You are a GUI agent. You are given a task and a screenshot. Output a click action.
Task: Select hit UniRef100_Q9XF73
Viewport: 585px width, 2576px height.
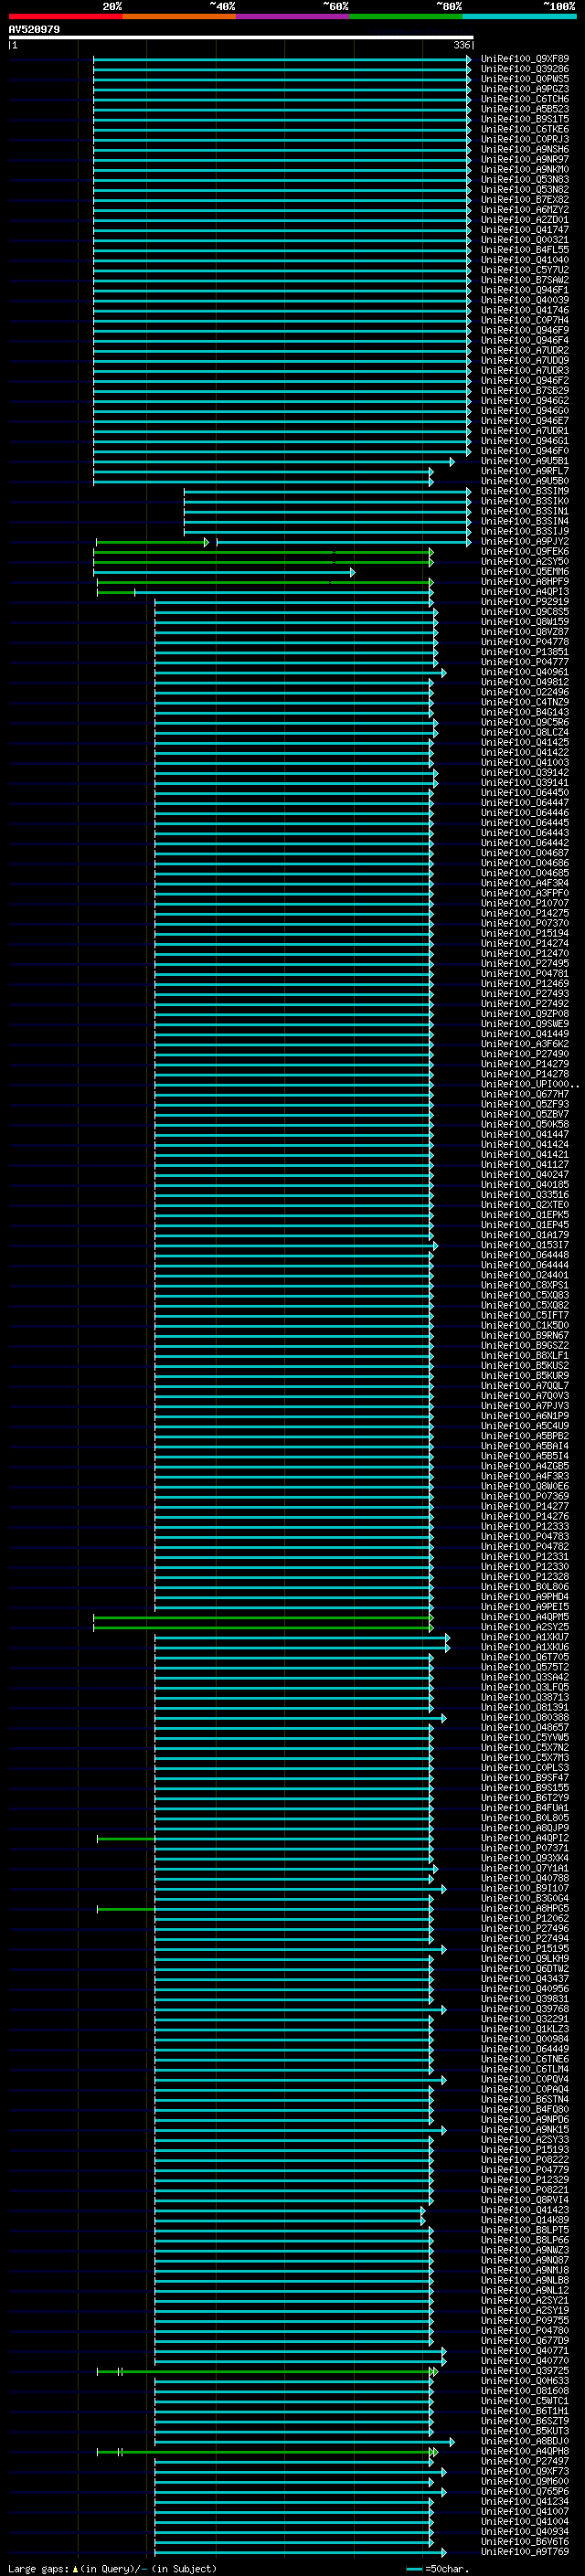[525, 2471]
